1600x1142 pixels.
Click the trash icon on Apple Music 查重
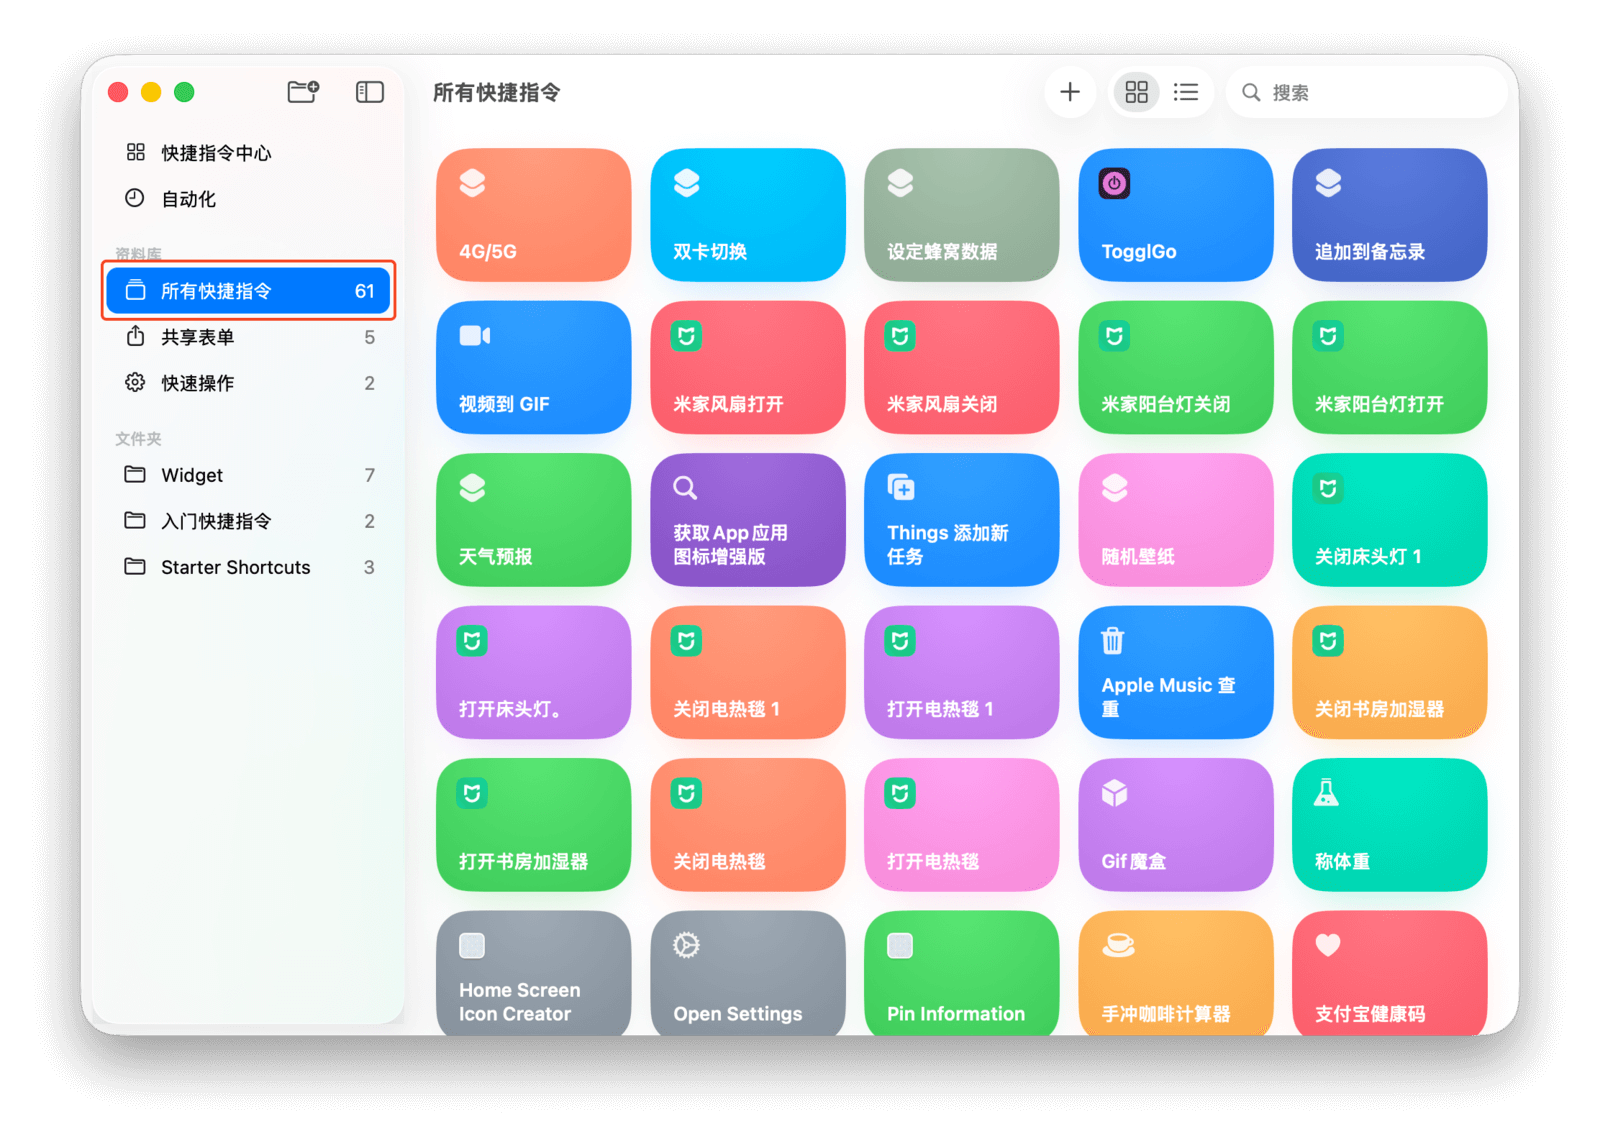1112,640
